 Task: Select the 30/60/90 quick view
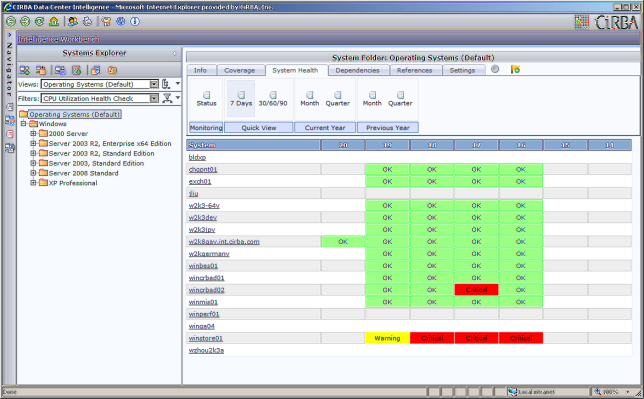(273, 99)
